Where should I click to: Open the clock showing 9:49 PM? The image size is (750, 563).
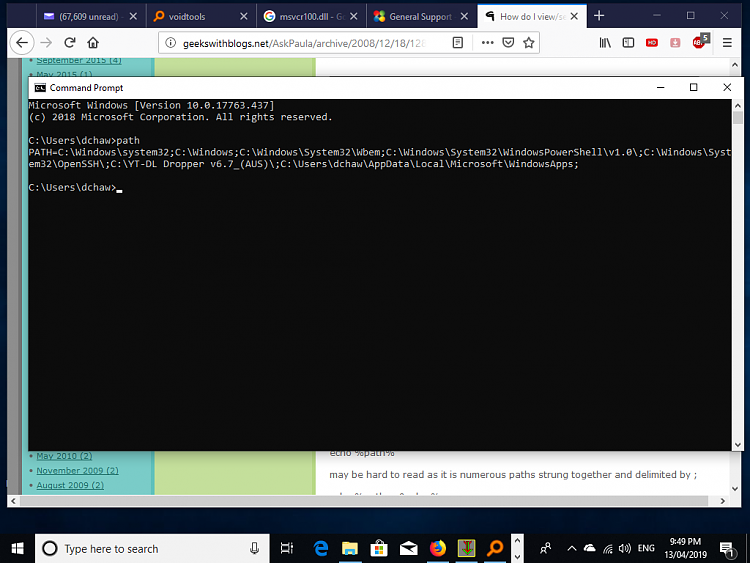[x=685, y=548]
